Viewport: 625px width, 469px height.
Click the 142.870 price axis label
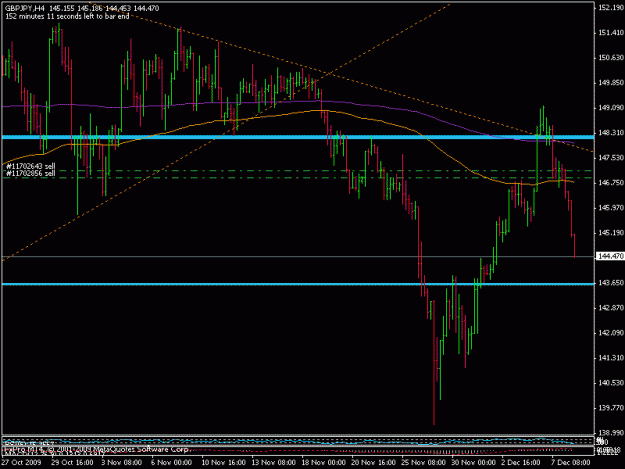[611, 308]
